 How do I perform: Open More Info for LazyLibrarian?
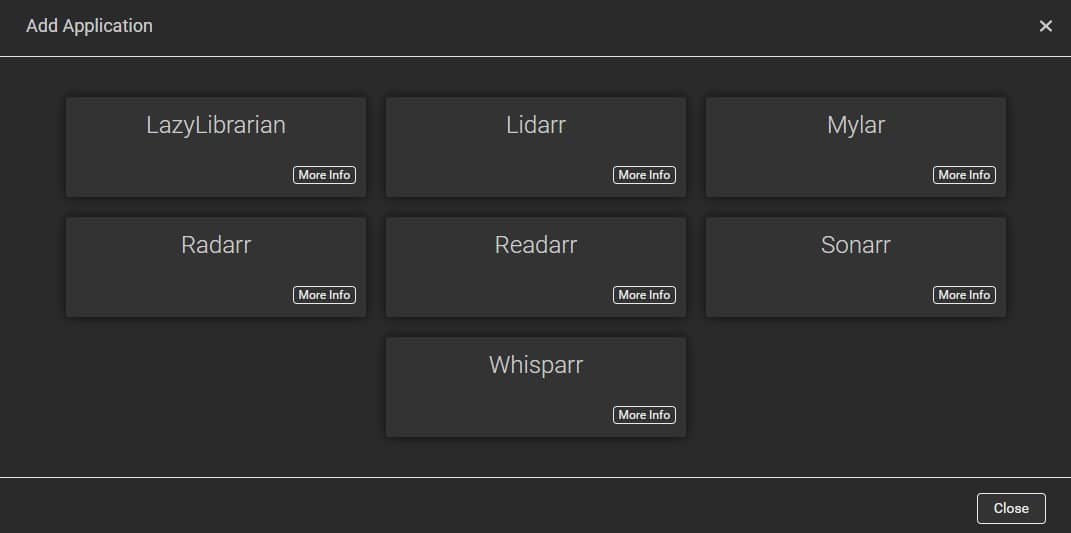pyautogui.click(x=324, y=175)
